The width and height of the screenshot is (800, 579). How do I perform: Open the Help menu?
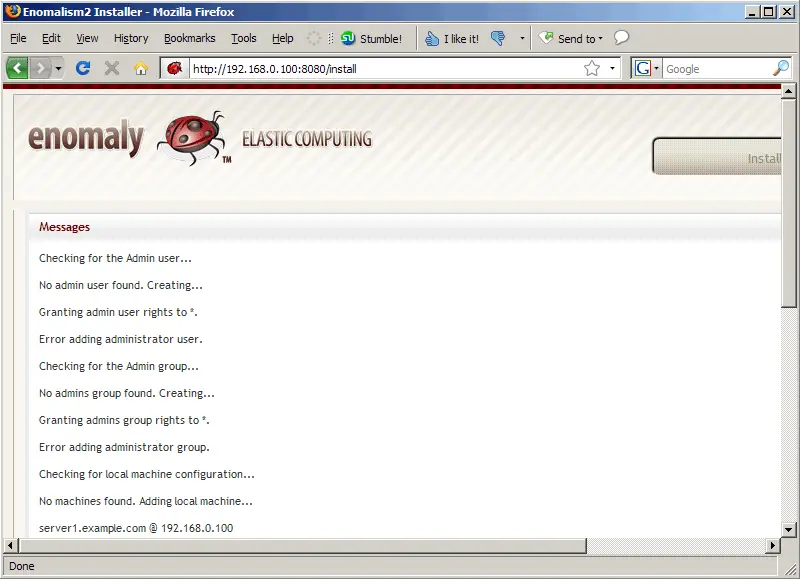coord(283,38)
